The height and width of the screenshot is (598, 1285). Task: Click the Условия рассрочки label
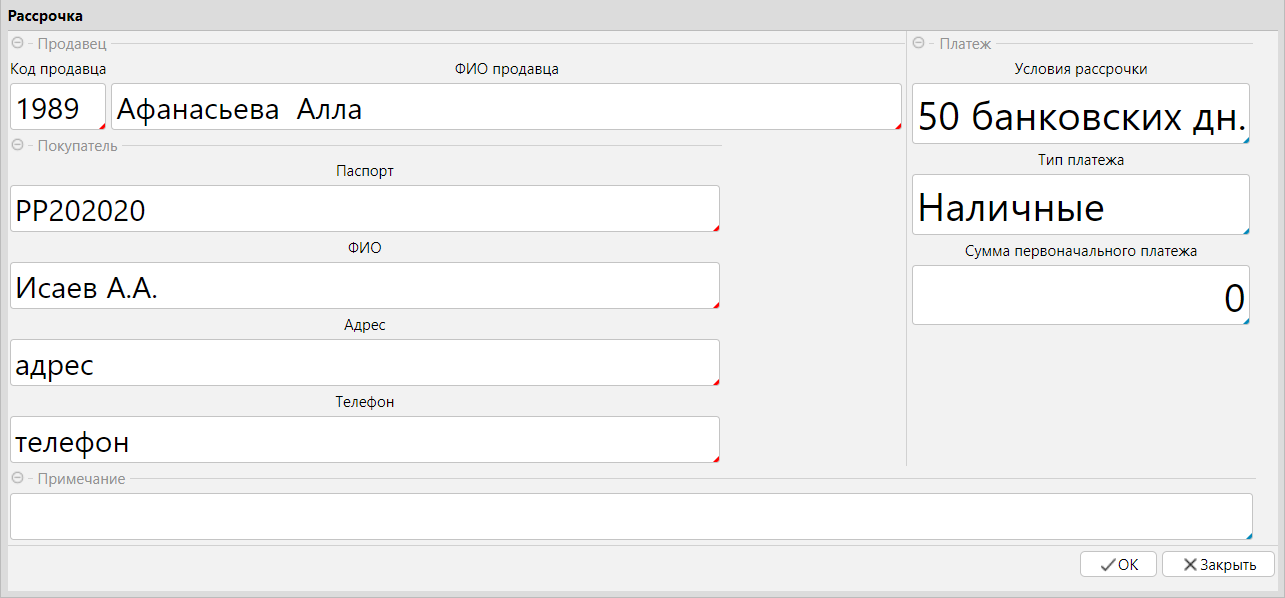1080,69
